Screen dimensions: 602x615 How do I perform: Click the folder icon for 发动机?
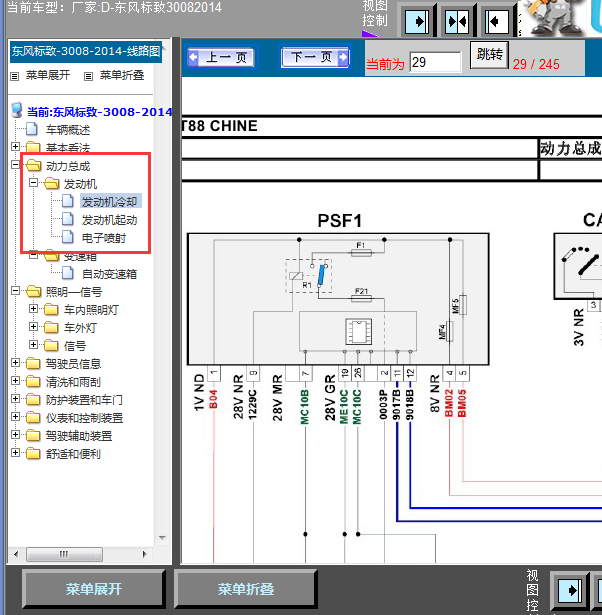click(52, 183)
